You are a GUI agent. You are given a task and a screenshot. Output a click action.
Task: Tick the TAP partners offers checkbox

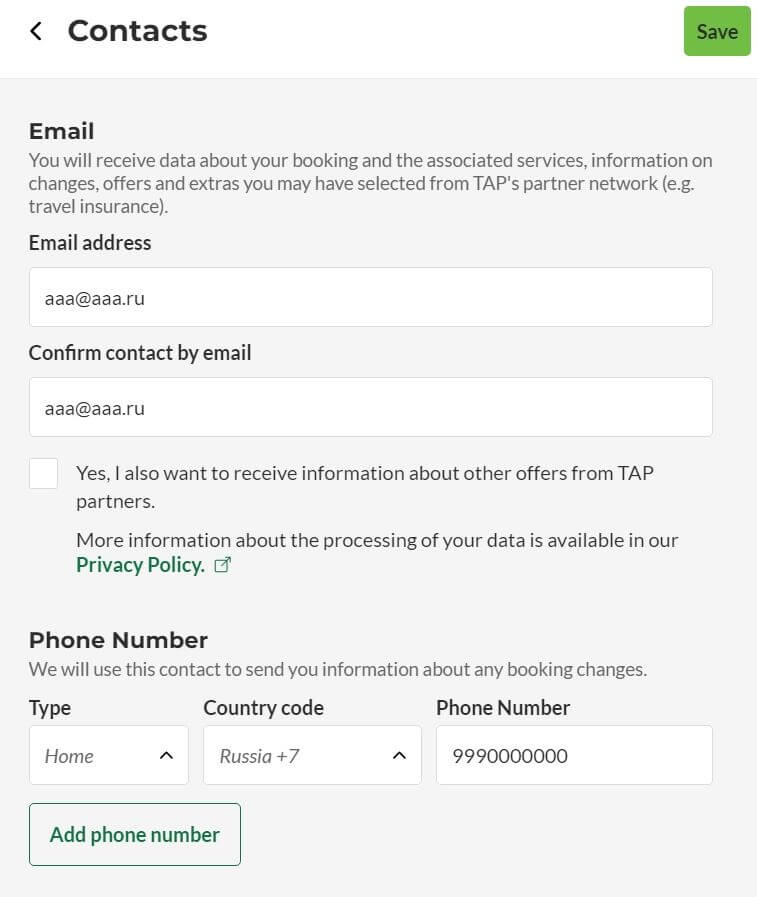click(43, 473)
